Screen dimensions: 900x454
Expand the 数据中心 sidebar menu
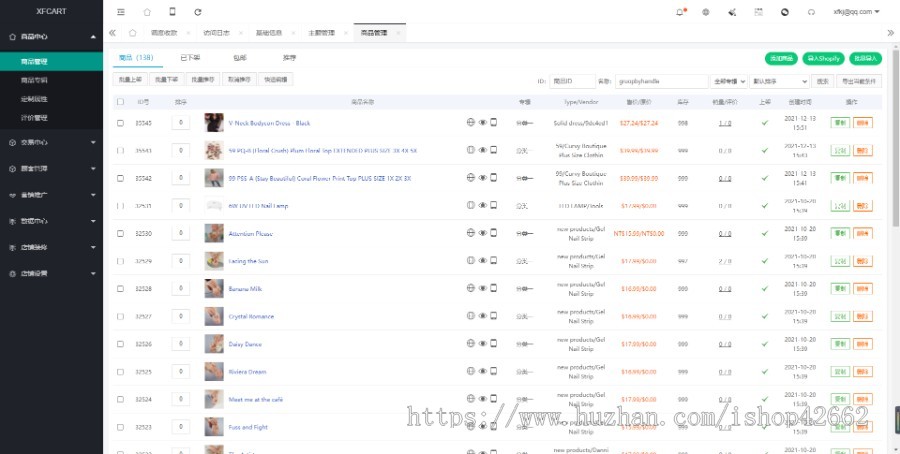pos(52,221)
